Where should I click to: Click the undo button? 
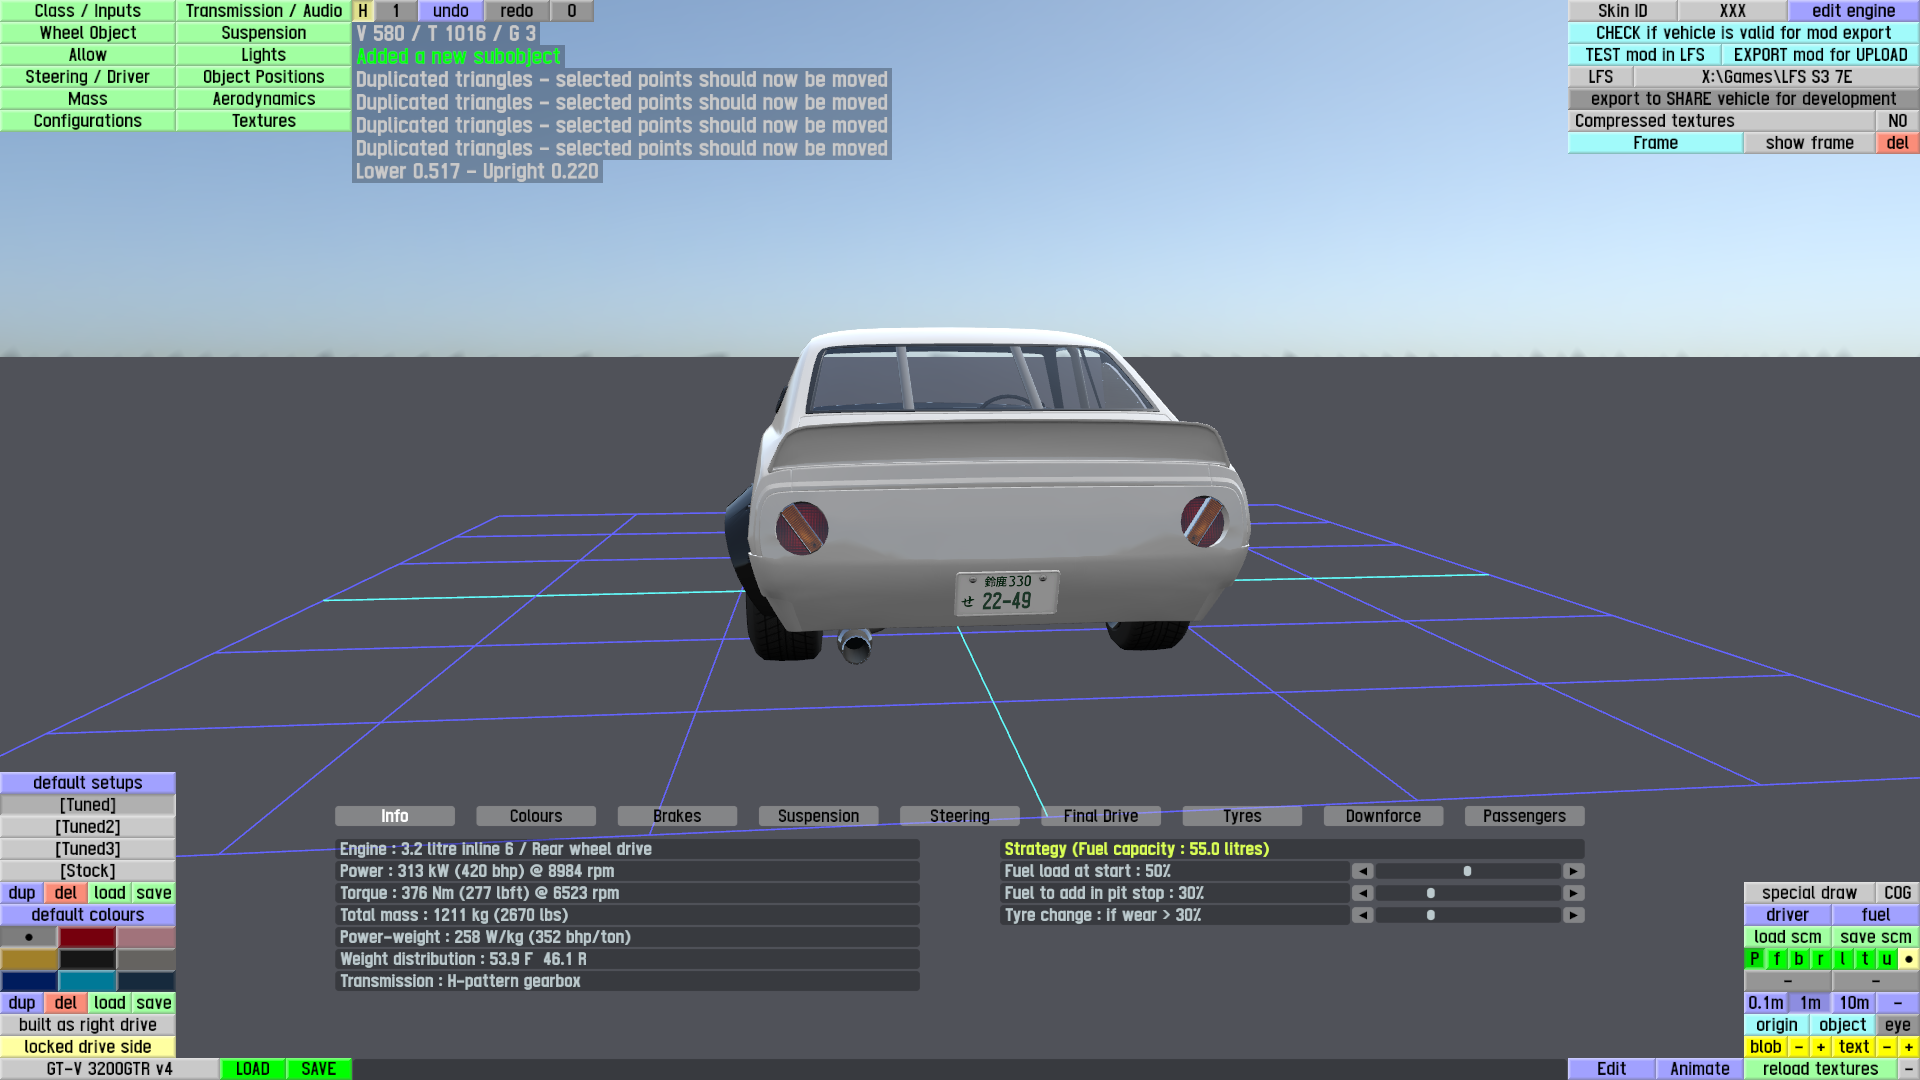(x=450, y=11)
